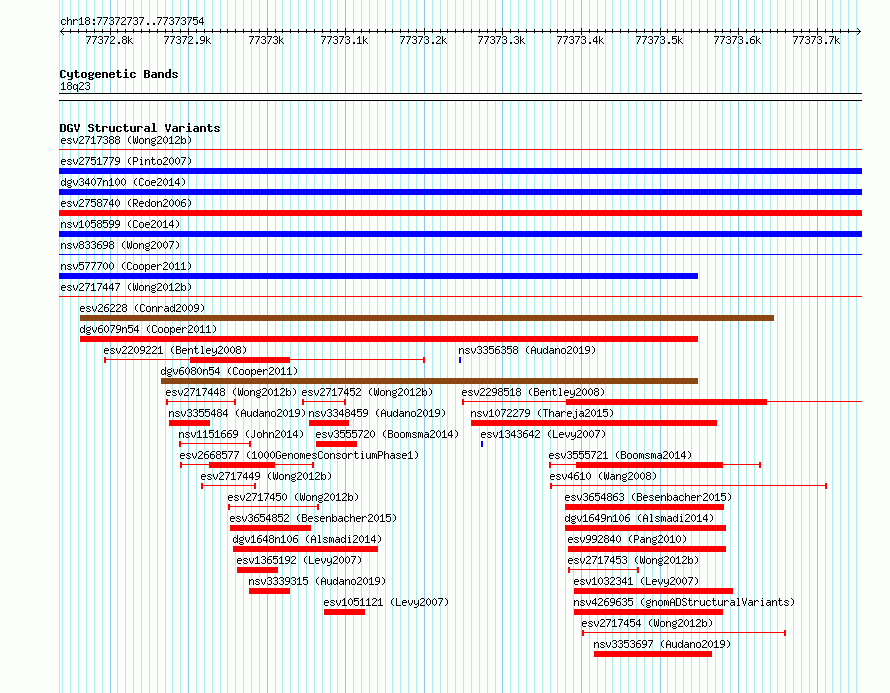Click esv2717454 (Wong2012b) variant label

647,623
